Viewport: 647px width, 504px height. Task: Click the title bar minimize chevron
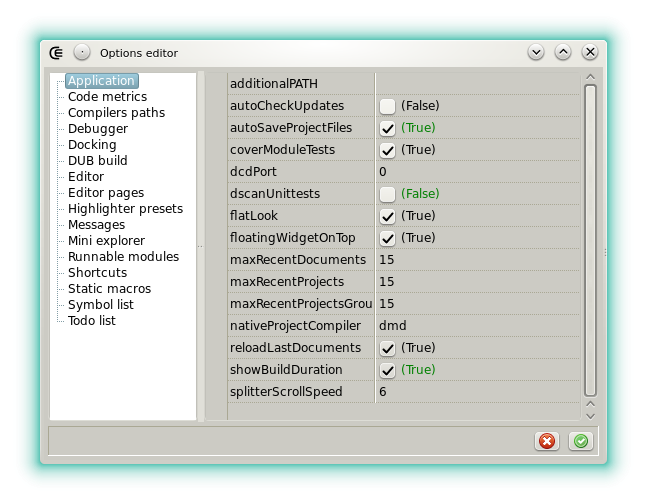(x=536, y=52)
